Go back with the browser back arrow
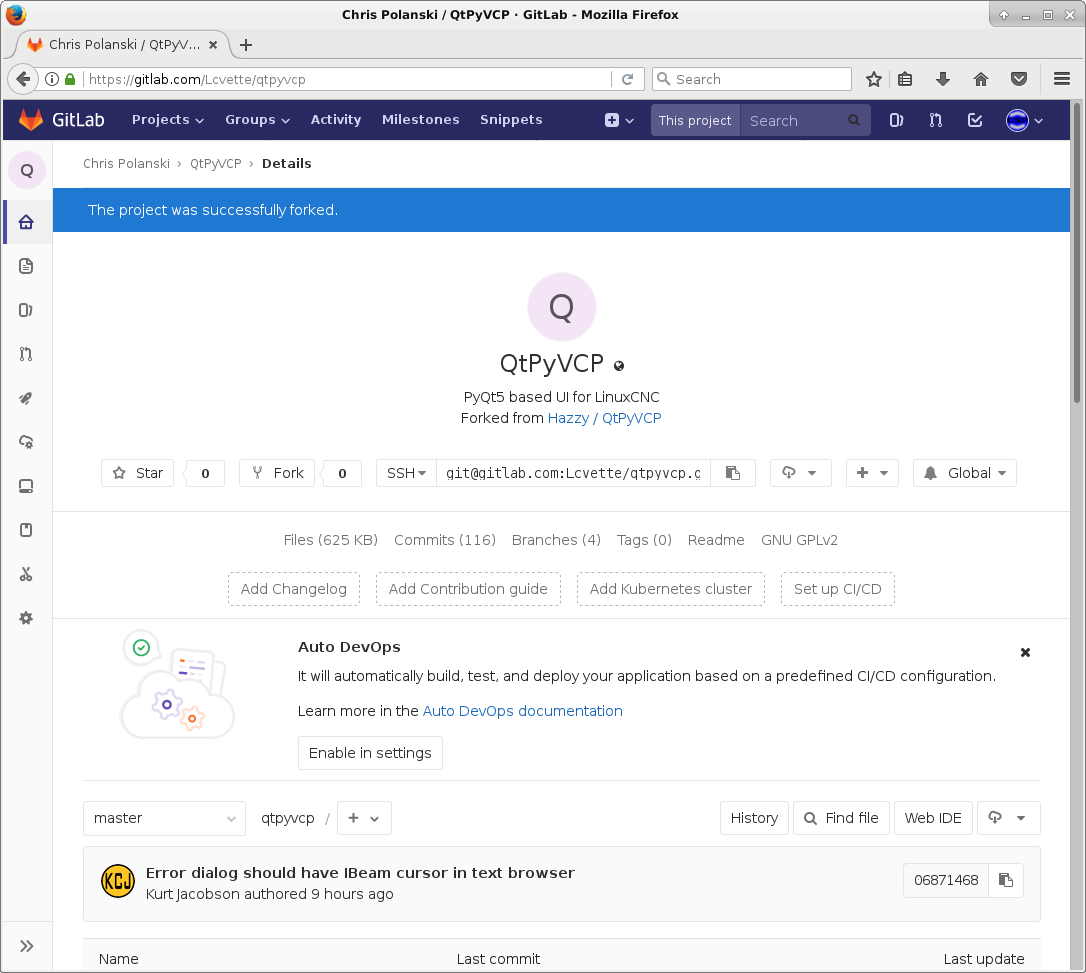 pyautogui.click(x=23, y=79)
